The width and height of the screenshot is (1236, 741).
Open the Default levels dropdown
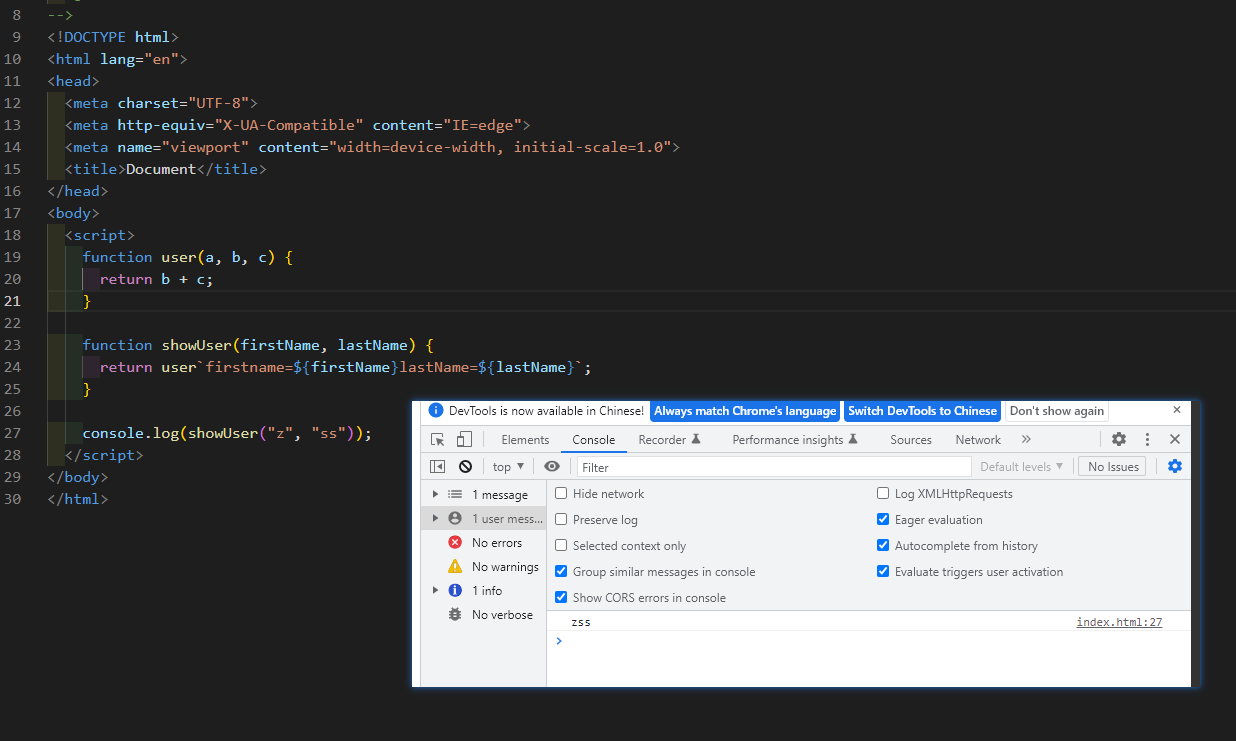pyautogui.click(x=1021, y=466)
